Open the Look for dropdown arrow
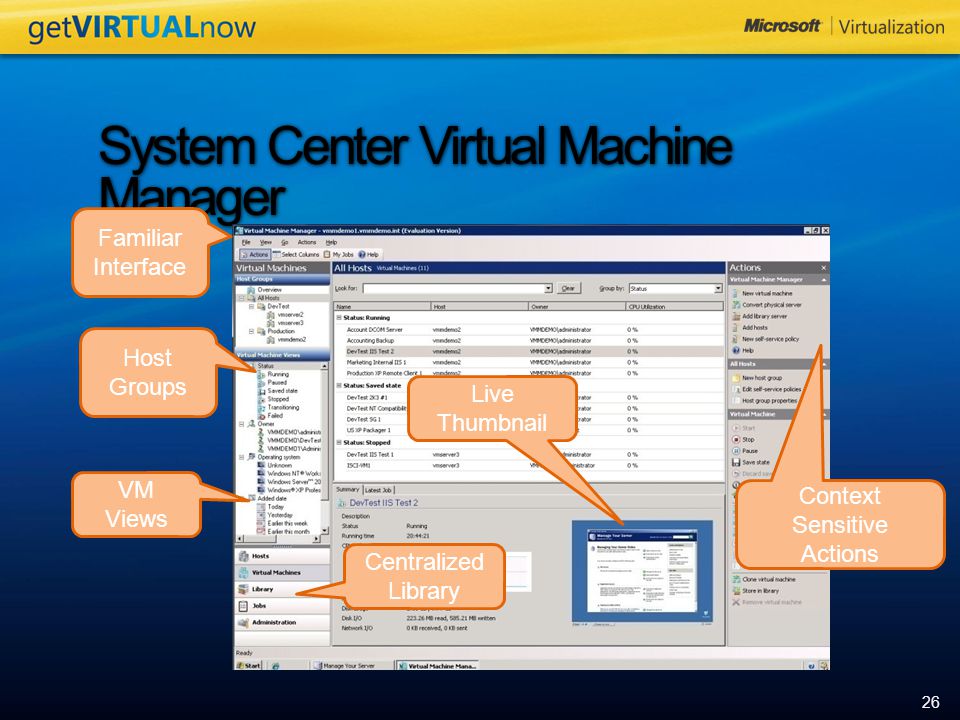 pyautogui.click(x=549, y=288)
